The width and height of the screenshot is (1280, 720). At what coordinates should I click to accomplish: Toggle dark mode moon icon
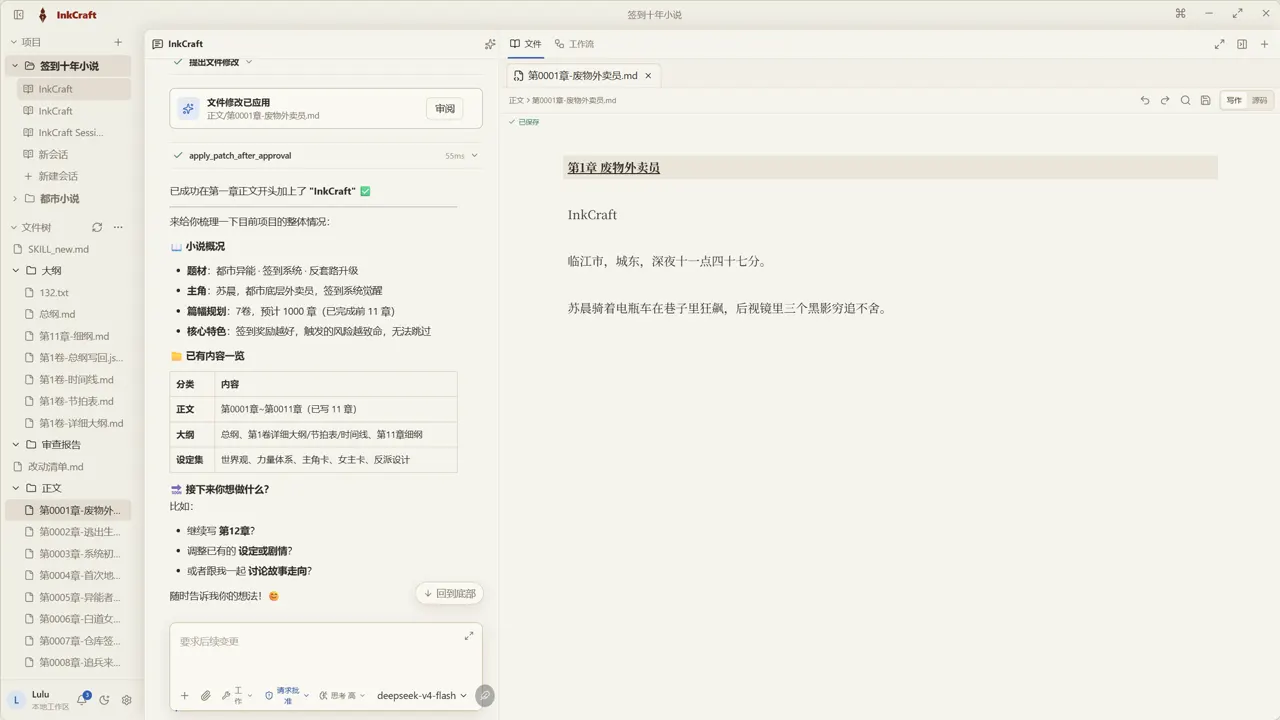point(105,700)
